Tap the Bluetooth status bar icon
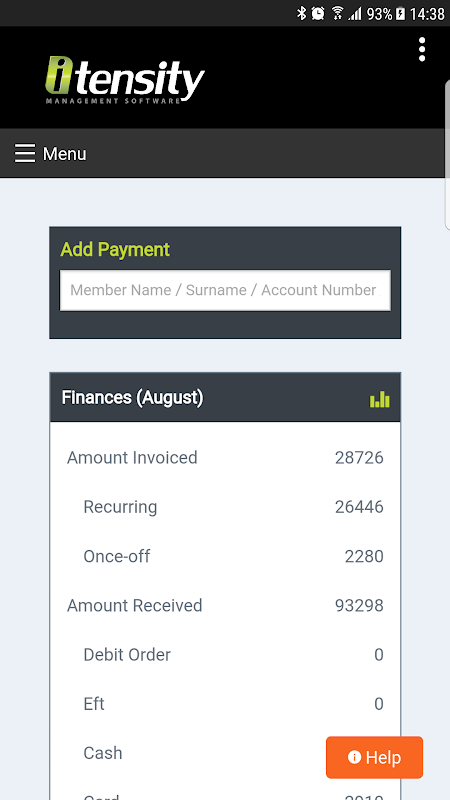Viewport: 450px width, 800px height. click(302, 13)
